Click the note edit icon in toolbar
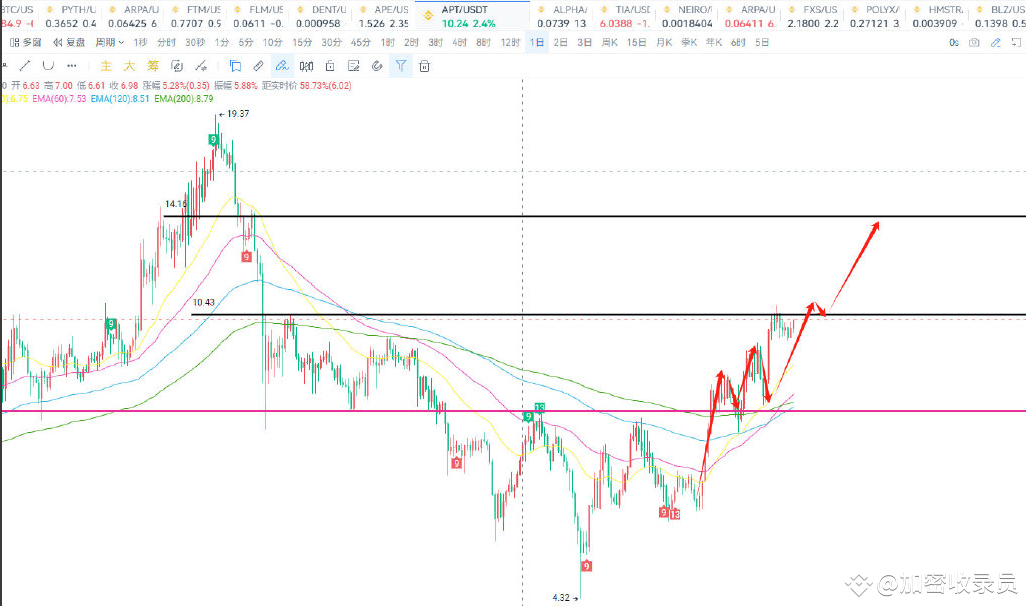 pos(353,65)
